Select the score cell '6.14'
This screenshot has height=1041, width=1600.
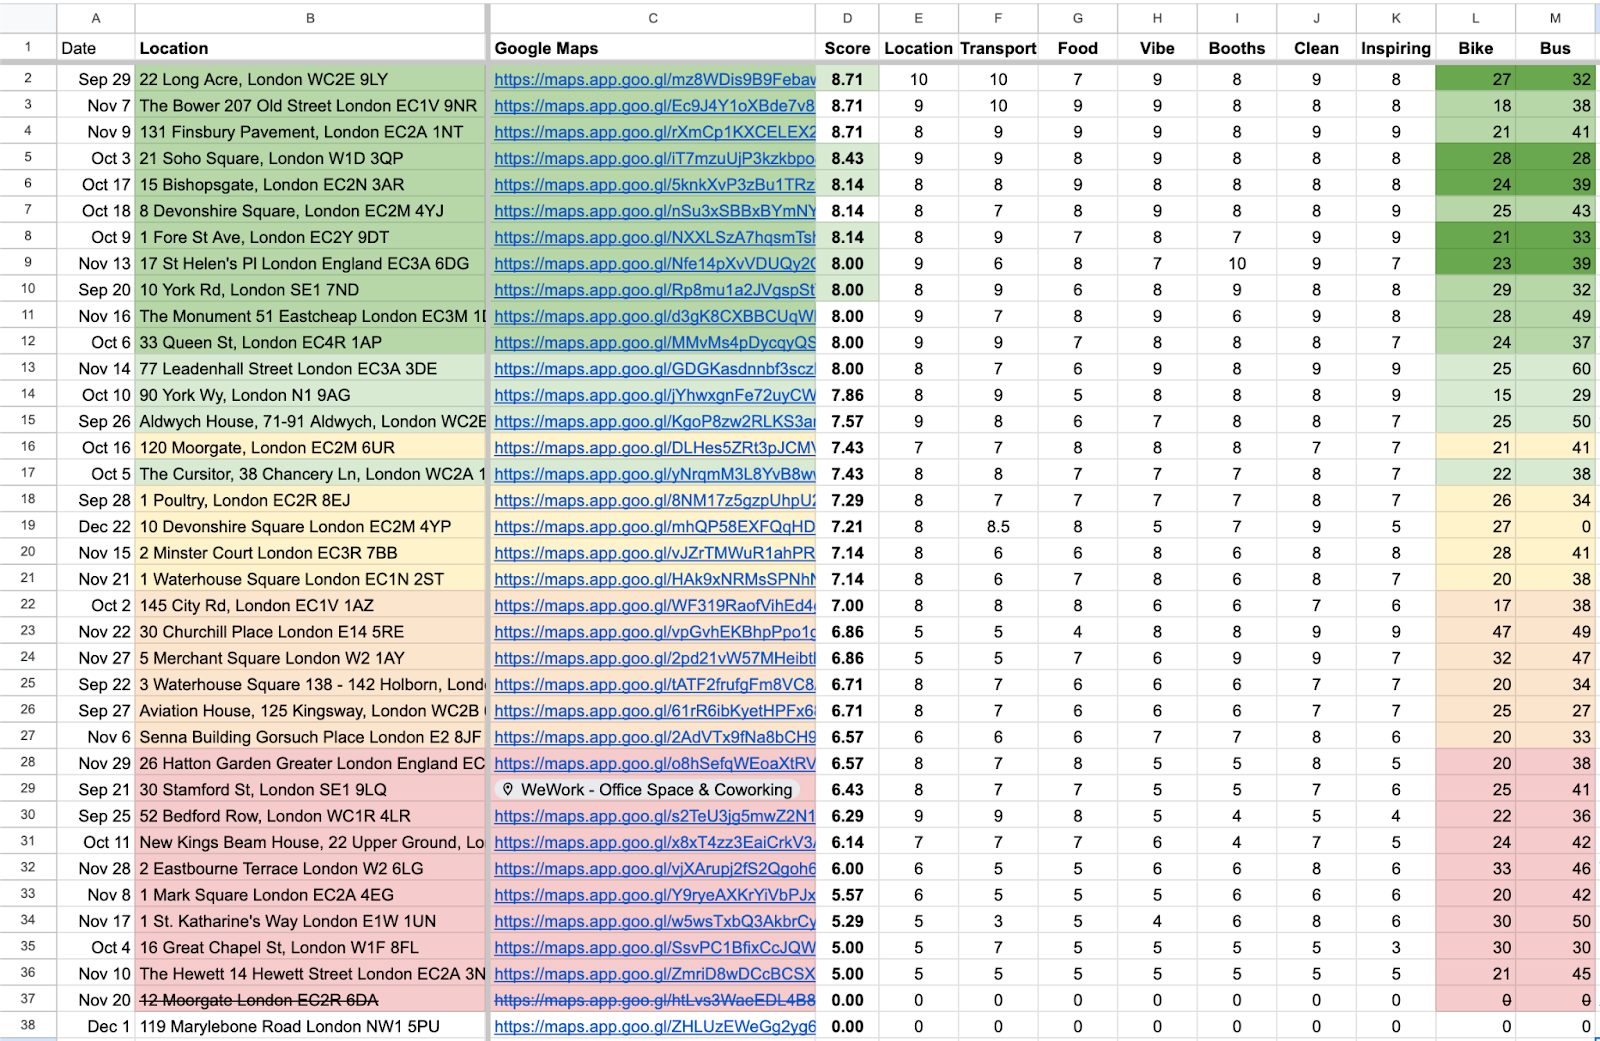[x=847, y=842]
